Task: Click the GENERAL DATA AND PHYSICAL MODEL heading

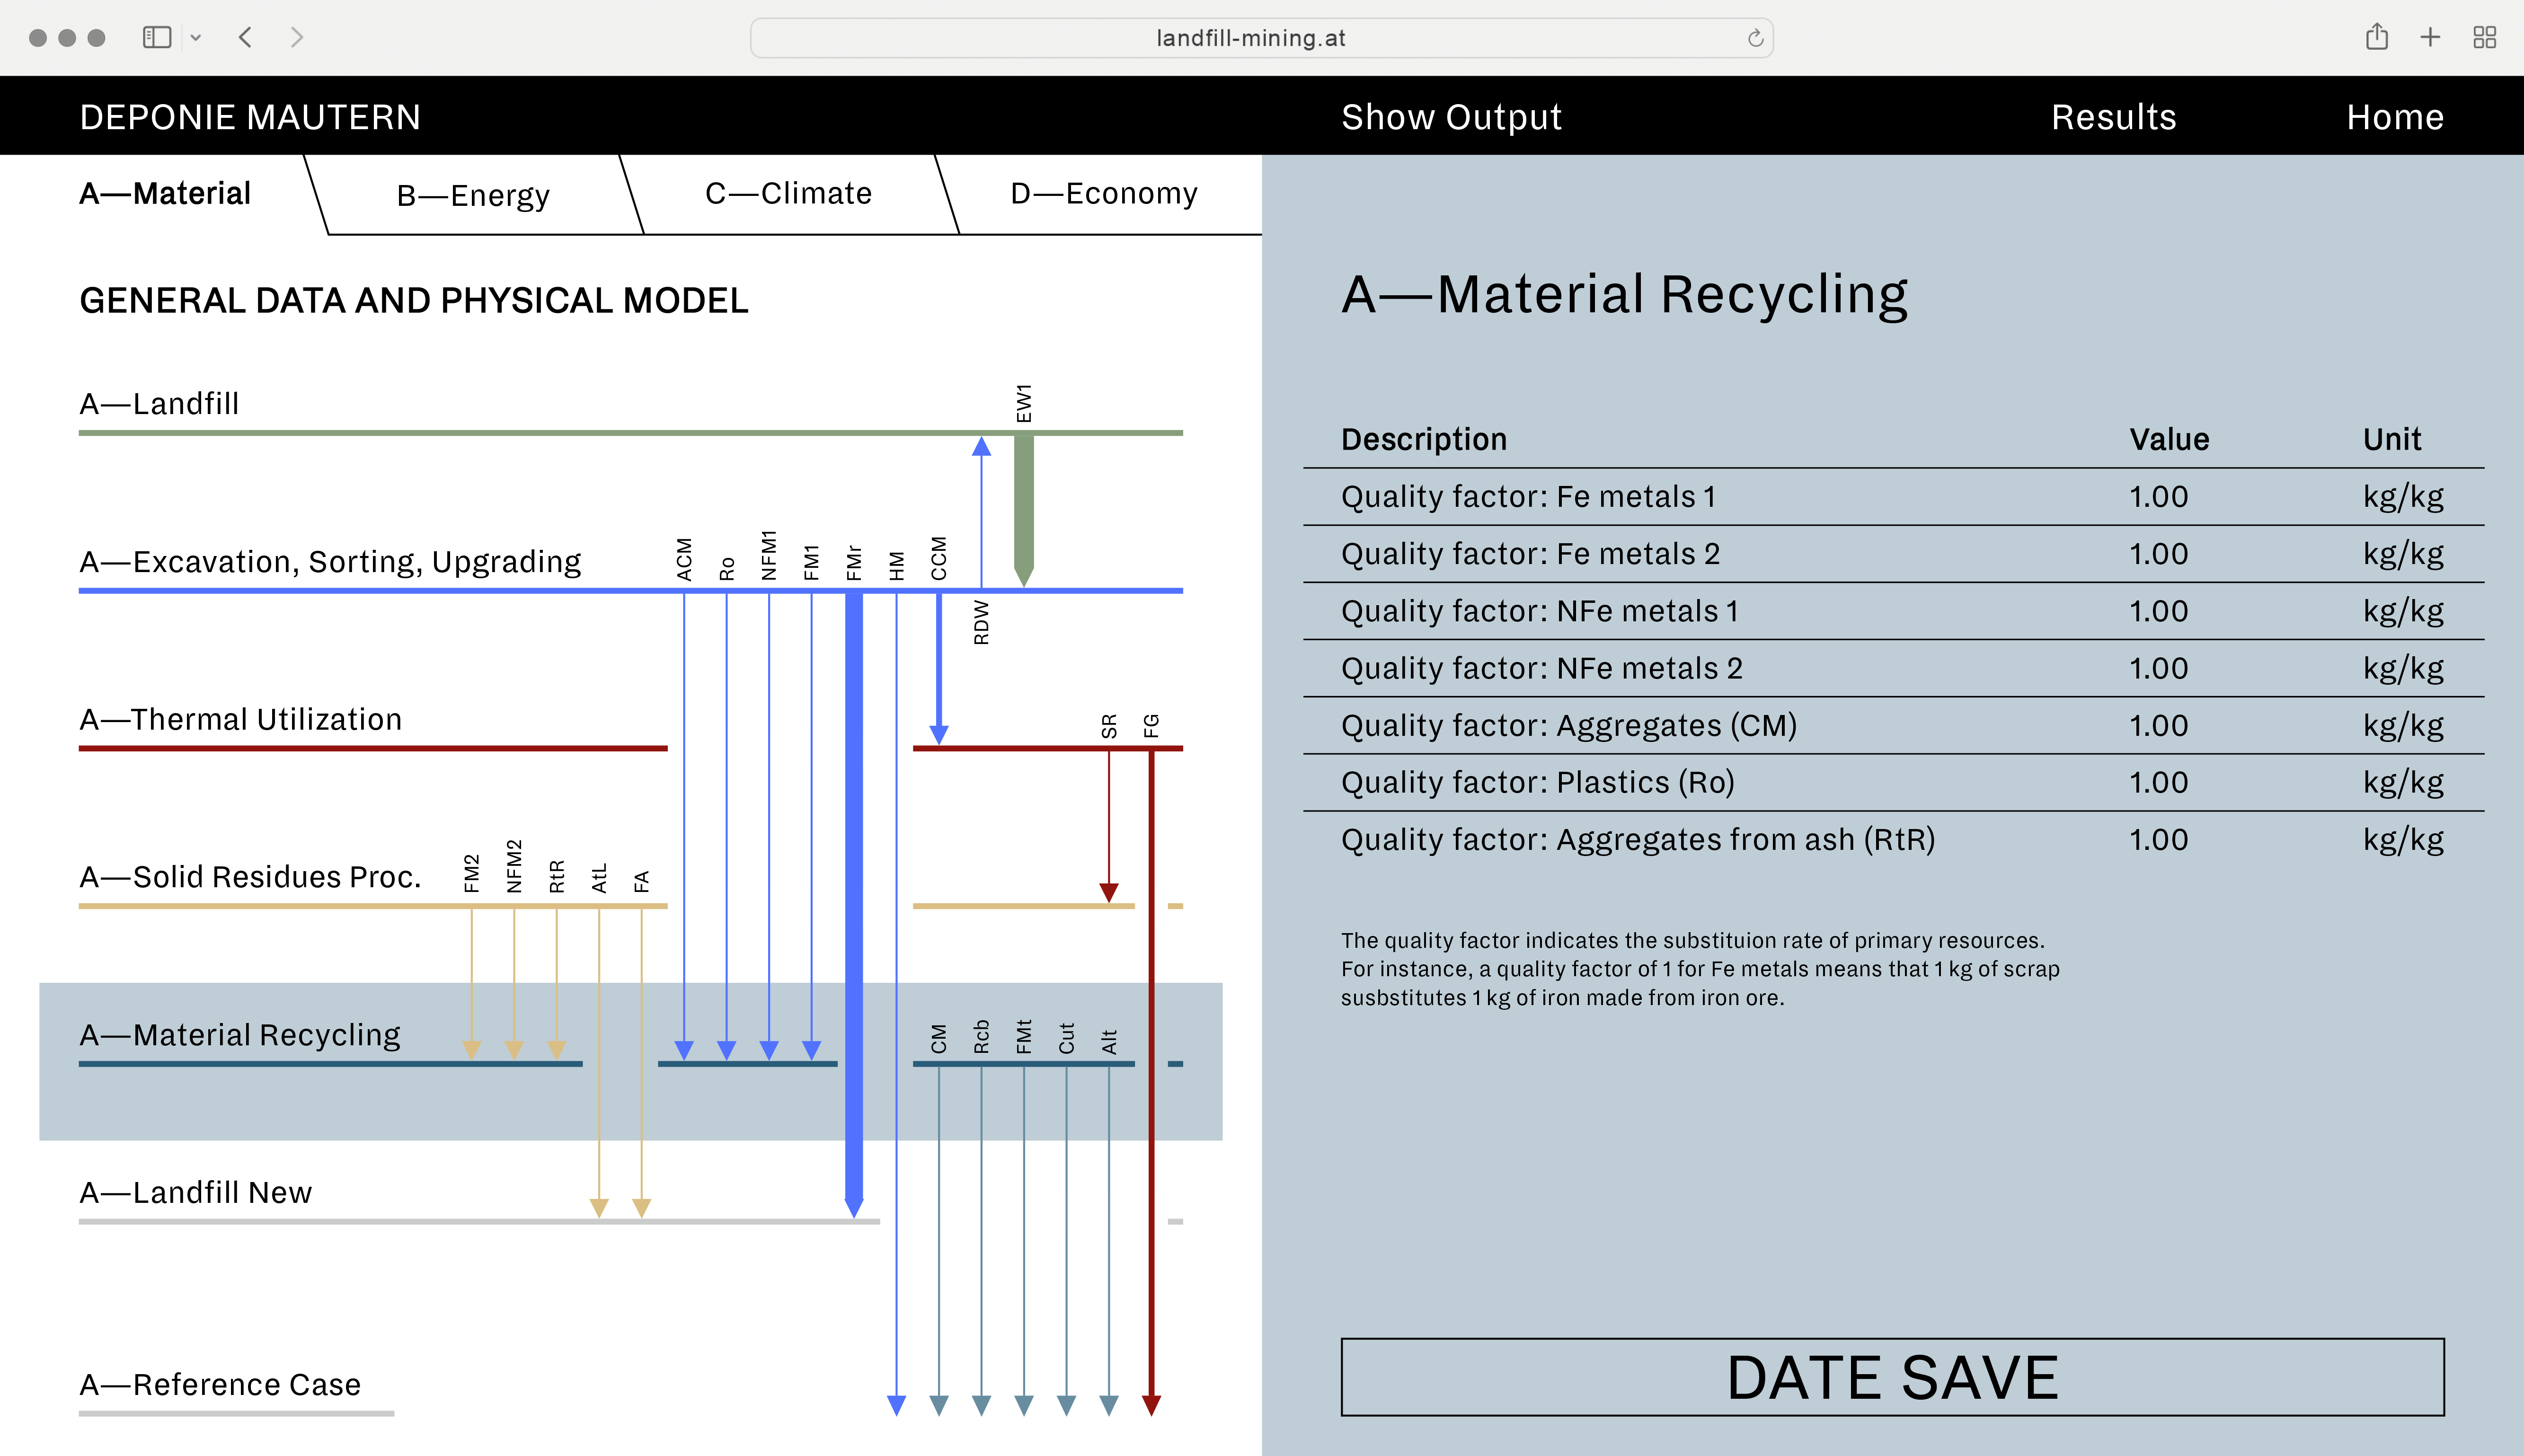Action: pyautogui.click(x=414, y=300)
